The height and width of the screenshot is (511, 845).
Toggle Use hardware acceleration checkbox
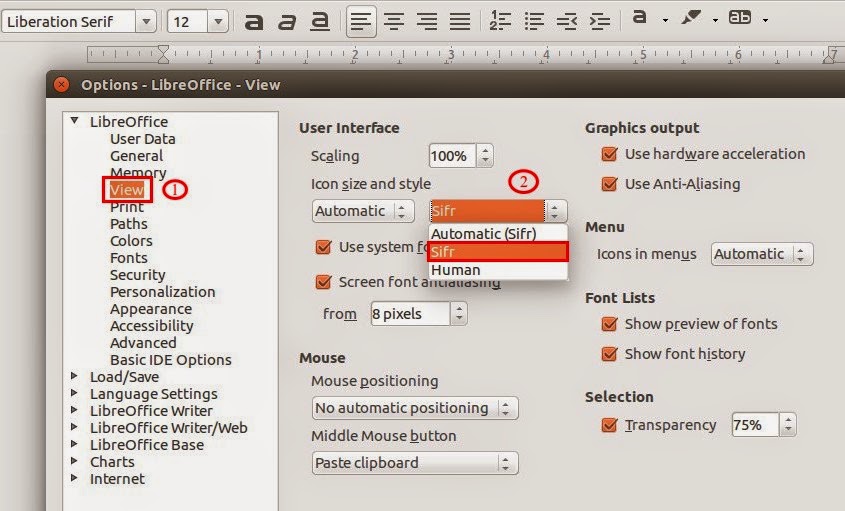coord(609,154)
